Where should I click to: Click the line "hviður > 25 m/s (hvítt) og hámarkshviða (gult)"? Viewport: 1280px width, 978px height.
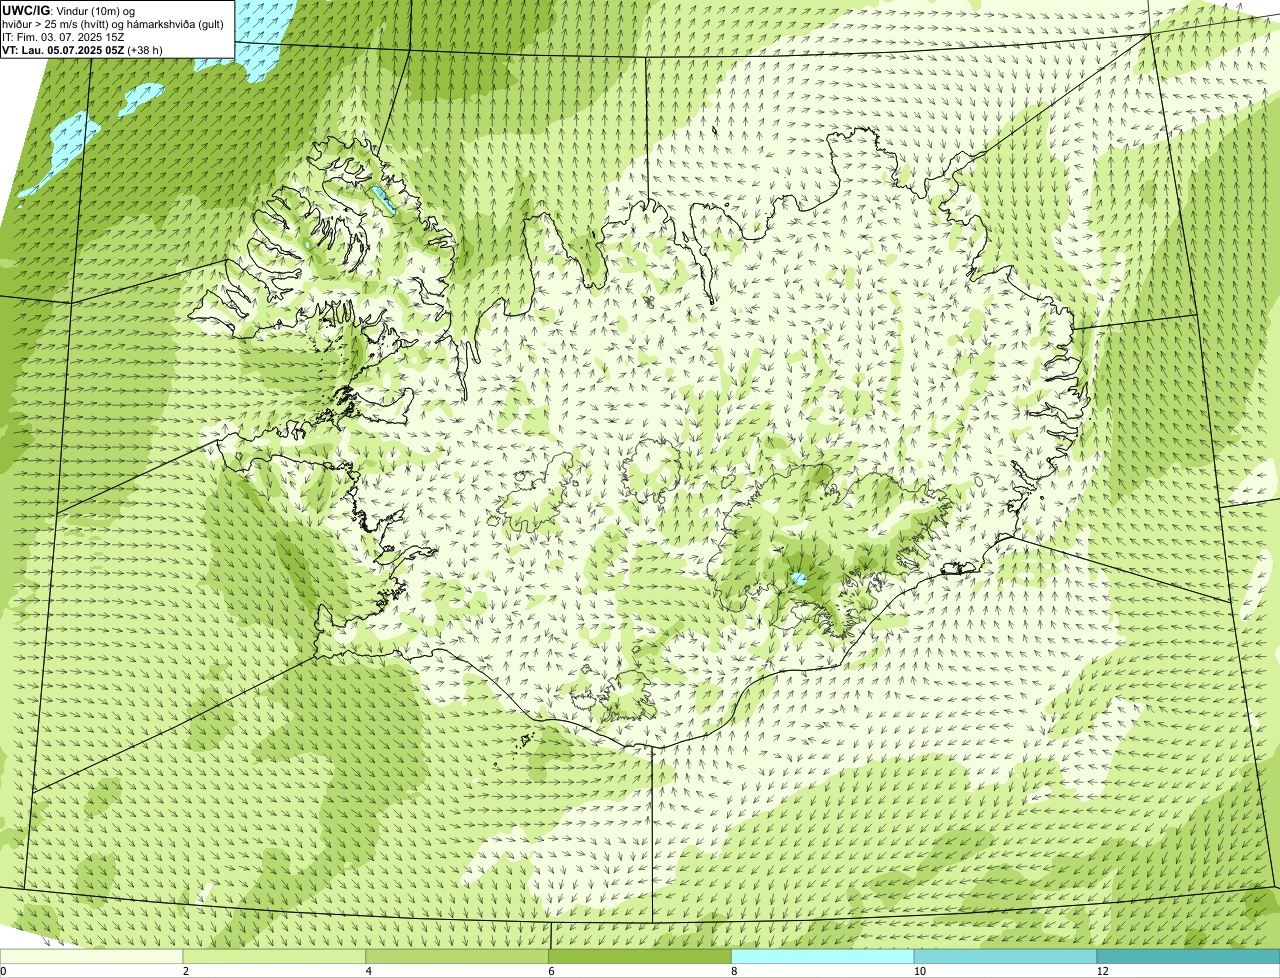[113, 24]
